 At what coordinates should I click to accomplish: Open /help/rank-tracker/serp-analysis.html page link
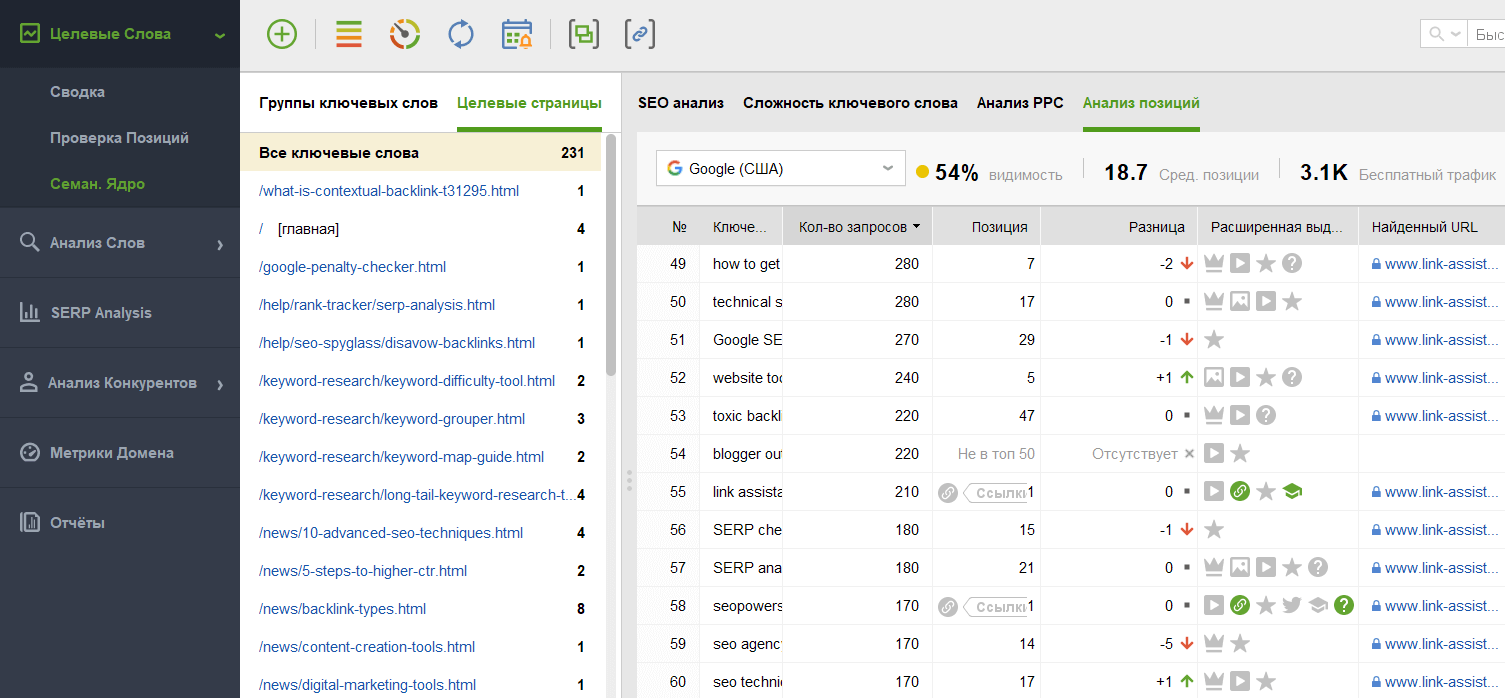point(377,305)
